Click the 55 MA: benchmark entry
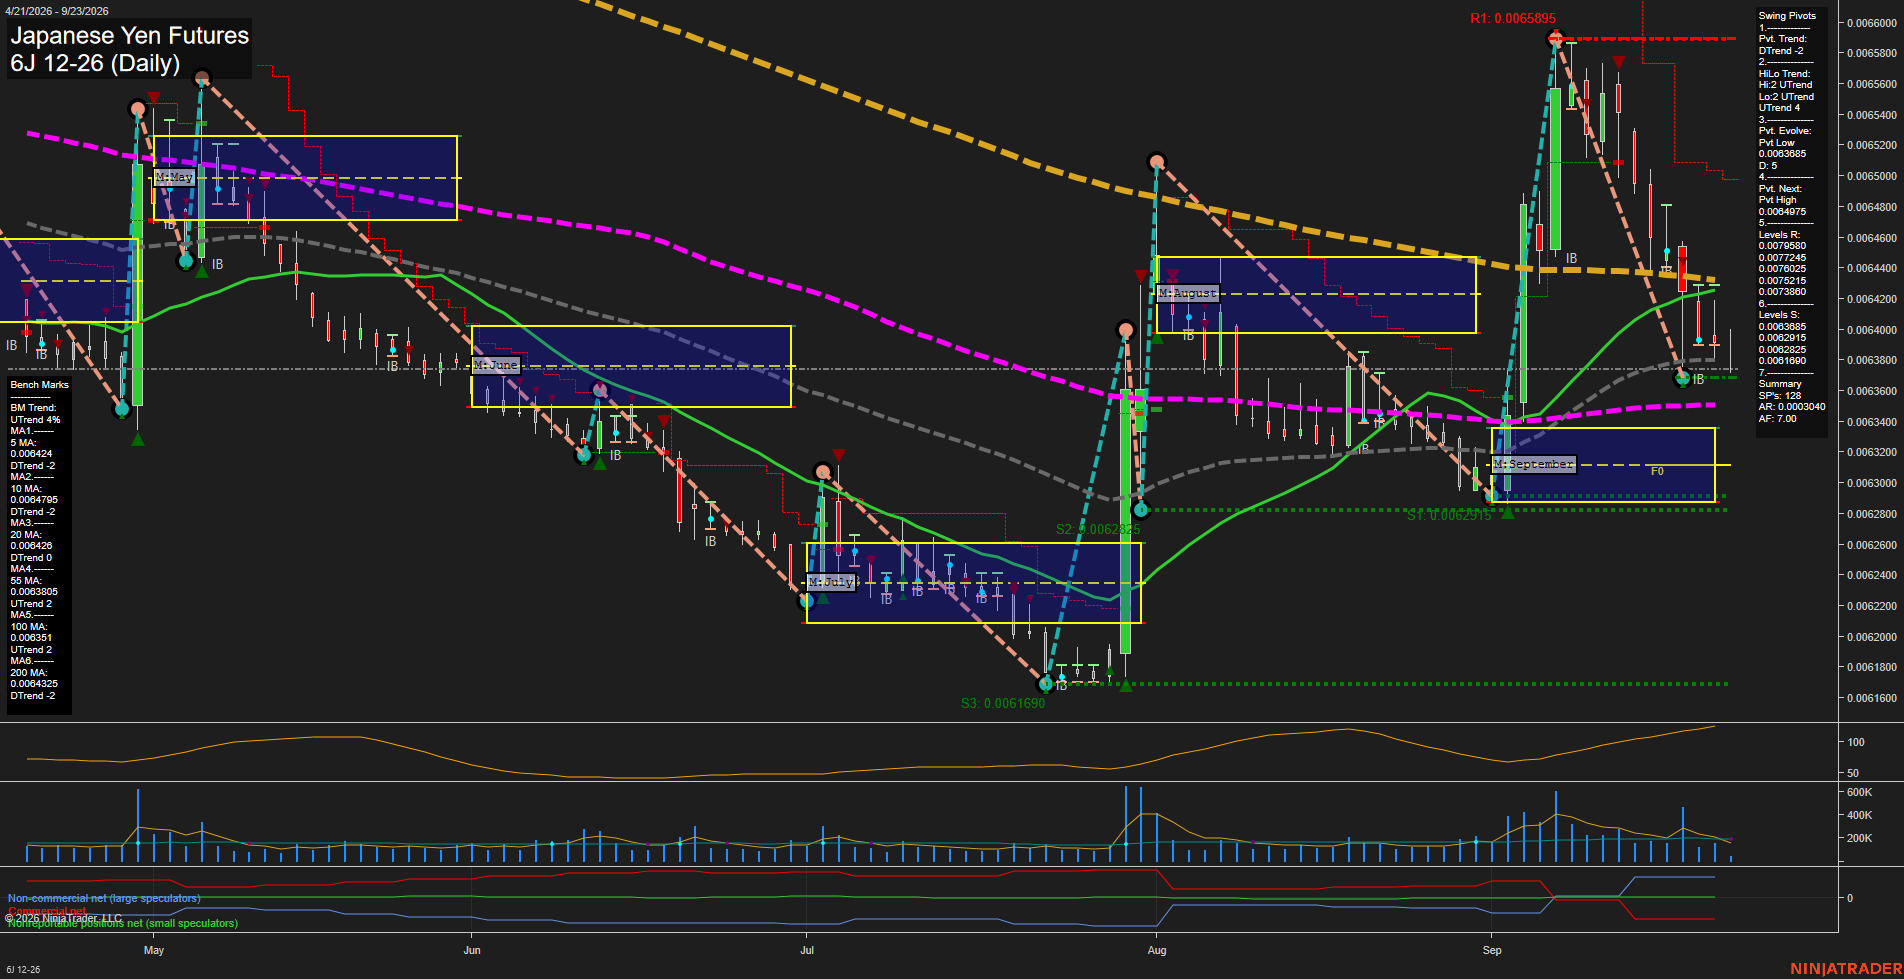1904x979 pixels. [26, 581]
